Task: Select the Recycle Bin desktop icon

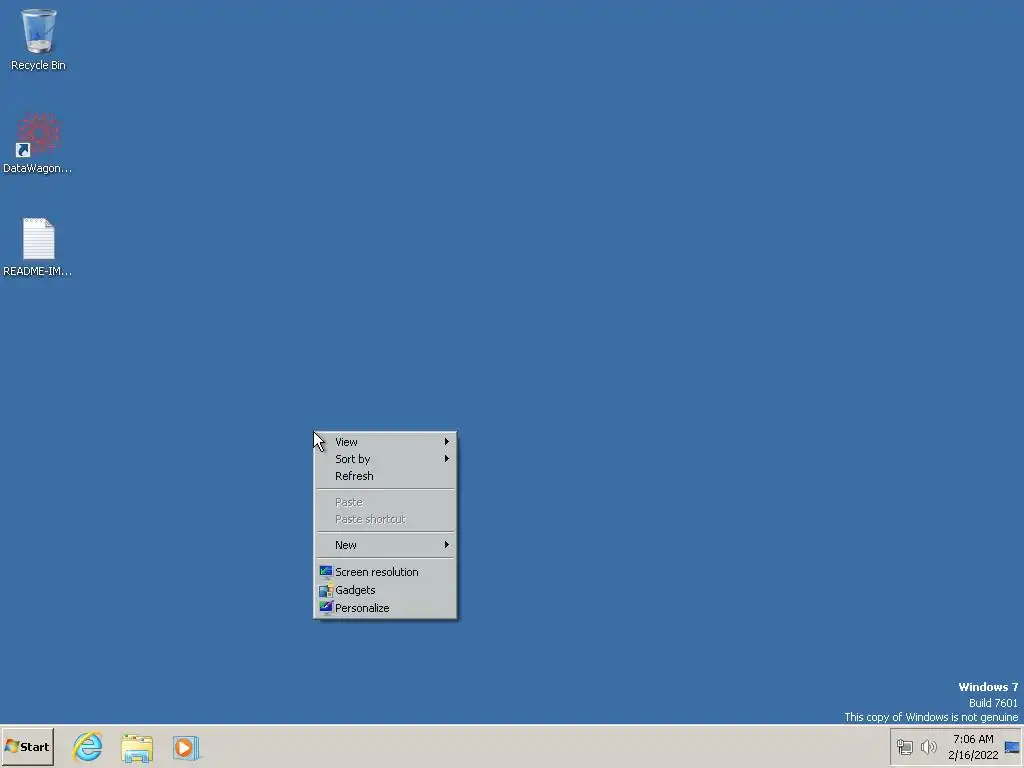Action: [38, 39]
